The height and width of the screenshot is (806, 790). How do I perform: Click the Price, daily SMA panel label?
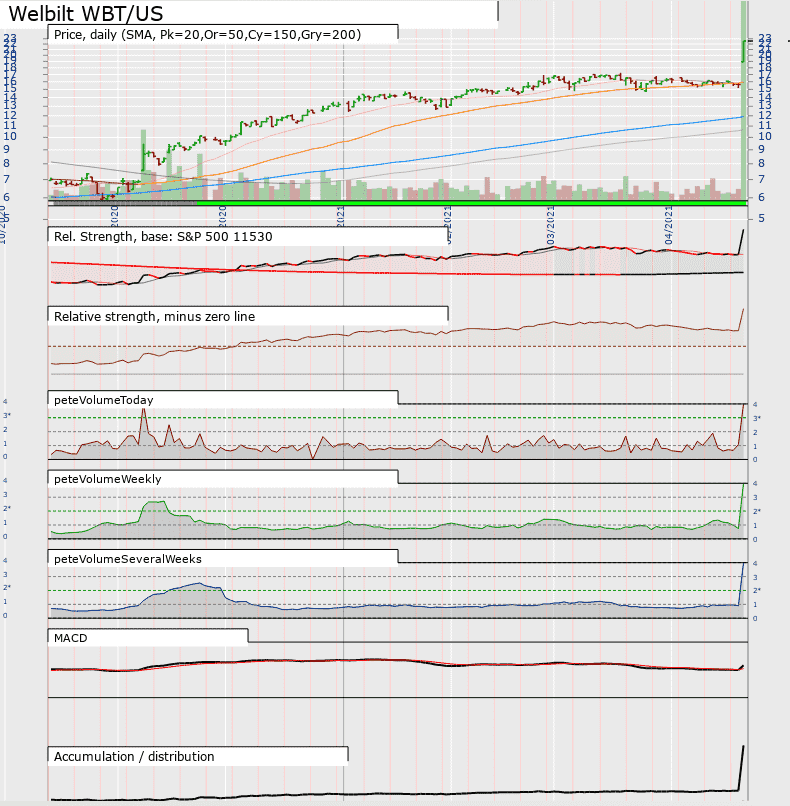pos(207,34)
